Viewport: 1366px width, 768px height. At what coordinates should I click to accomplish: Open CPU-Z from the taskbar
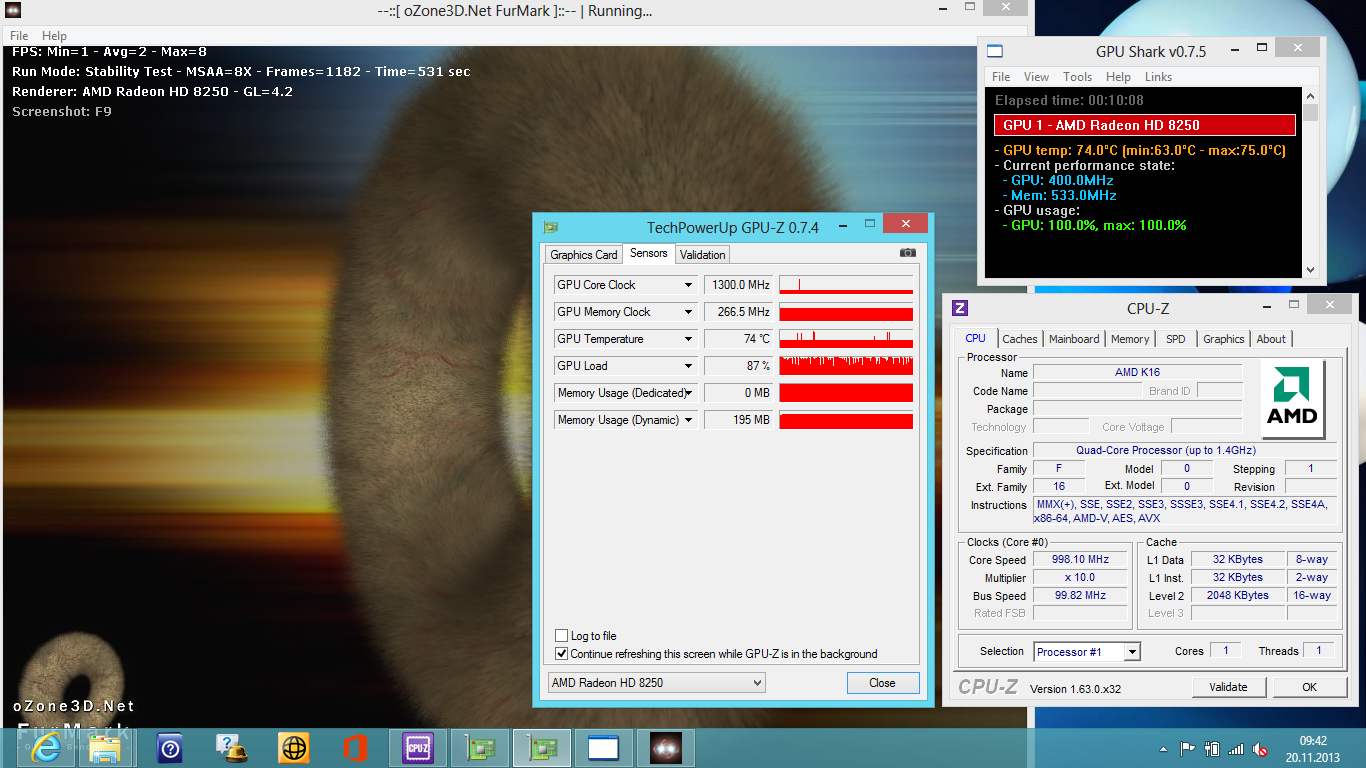click(x=417, y=748)
